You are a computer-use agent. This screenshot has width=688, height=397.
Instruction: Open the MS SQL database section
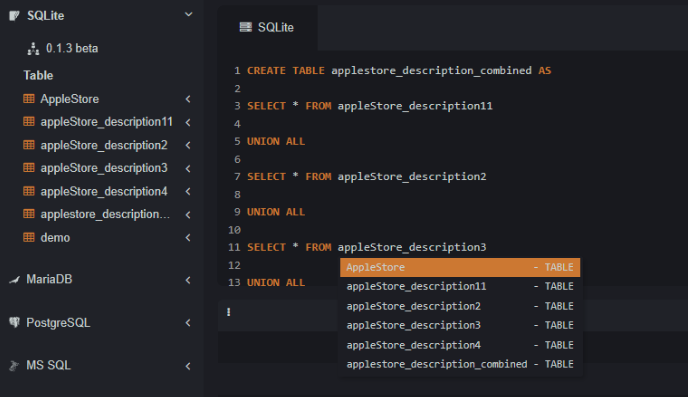click(48, 365)
